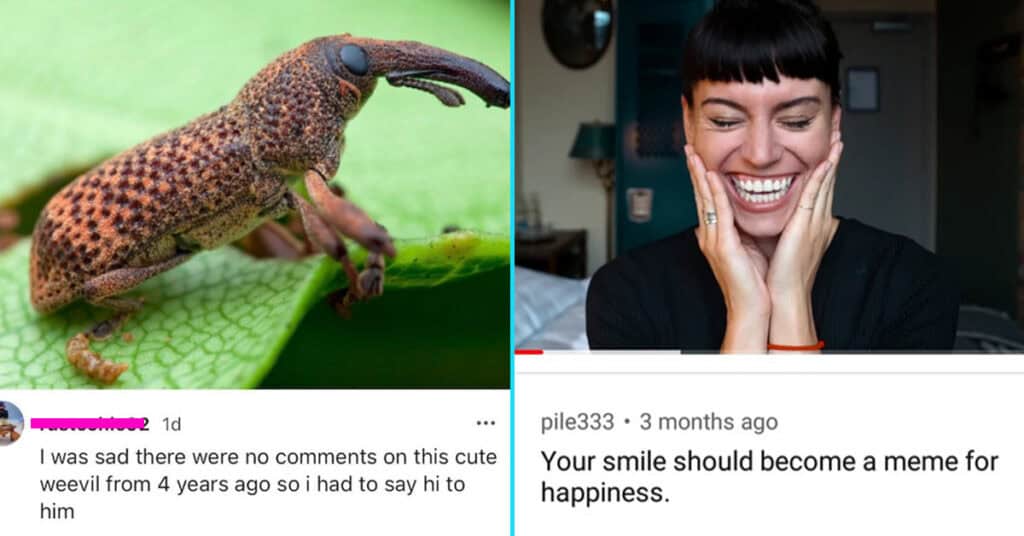Image resolution: width=1024 pixels, height=536 pixels.
Task: Open the three-dot menu on weevil comment
Action: pos(485,424)
